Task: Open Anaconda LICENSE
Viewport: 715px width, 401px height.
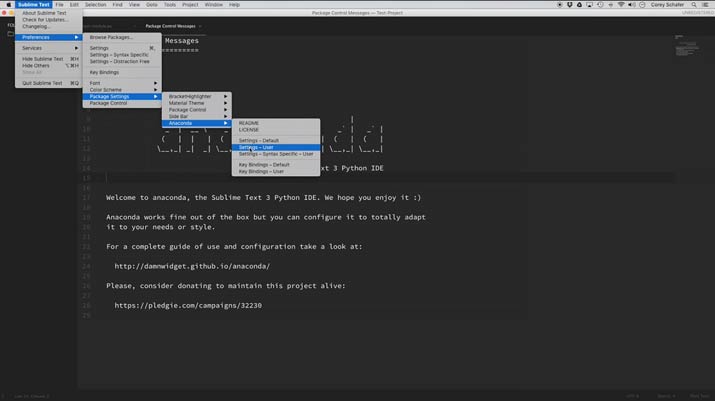Action: 276,130
